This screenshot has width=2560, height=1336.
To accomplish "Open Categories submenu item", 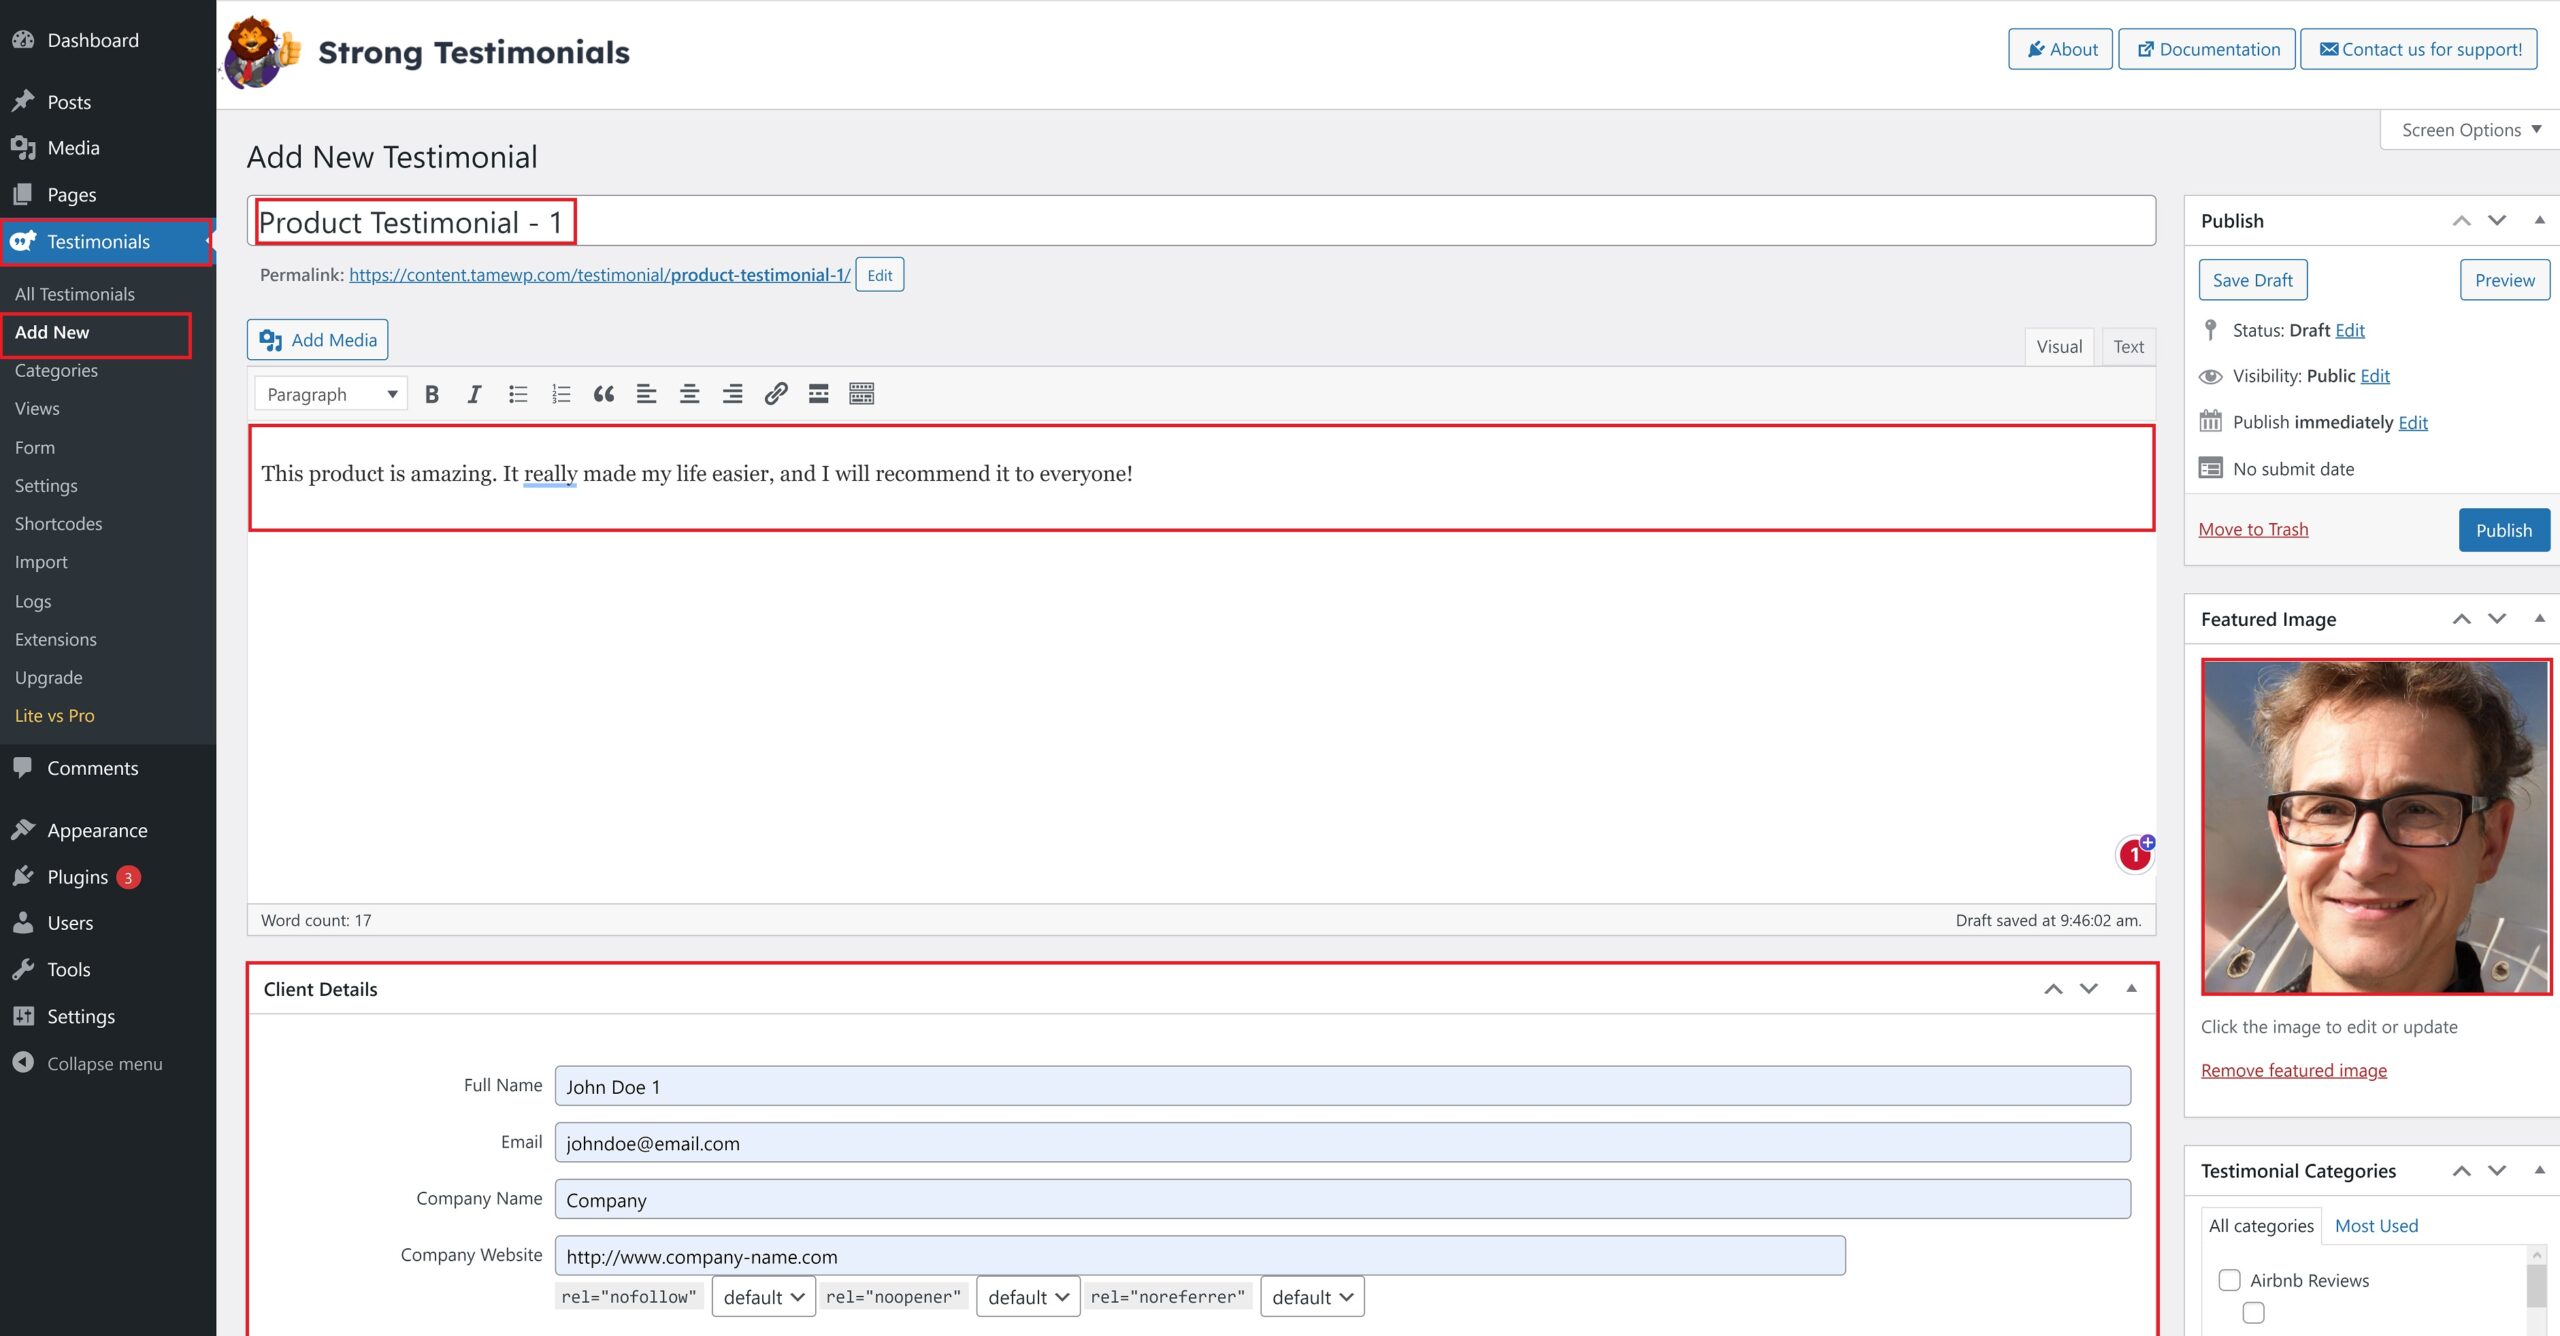I will point(56,370).
